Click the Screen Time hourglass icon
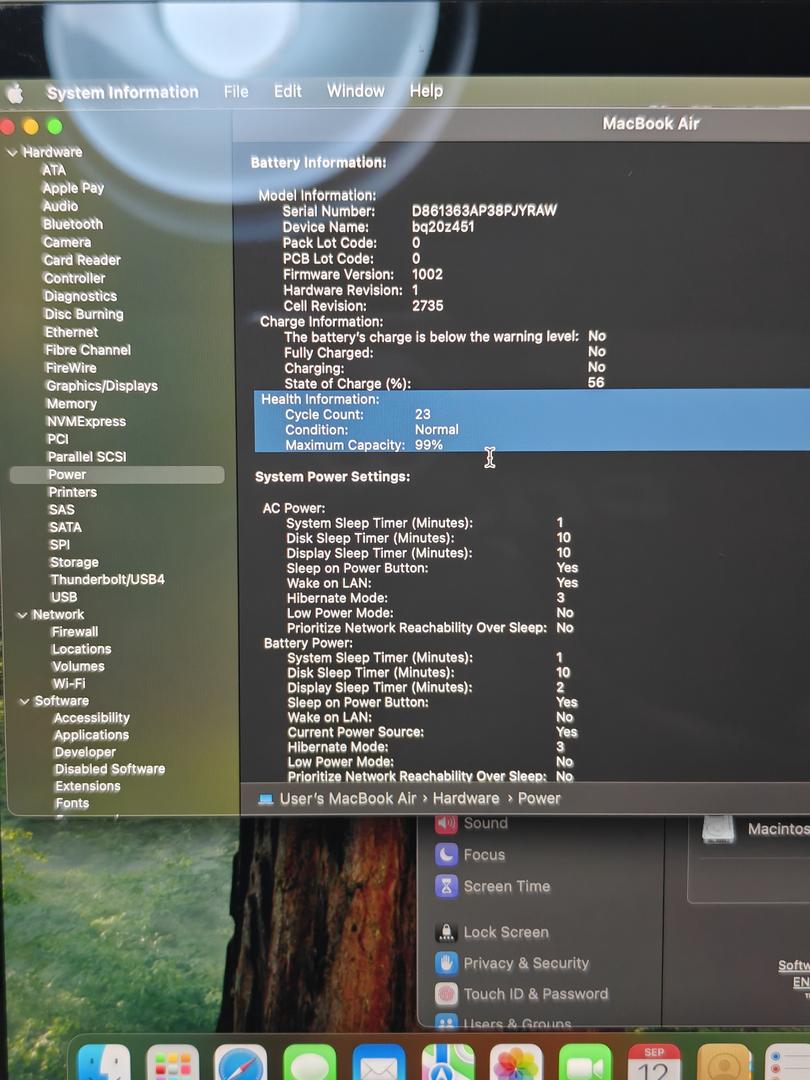810x1080 pixels. point(446,886)
